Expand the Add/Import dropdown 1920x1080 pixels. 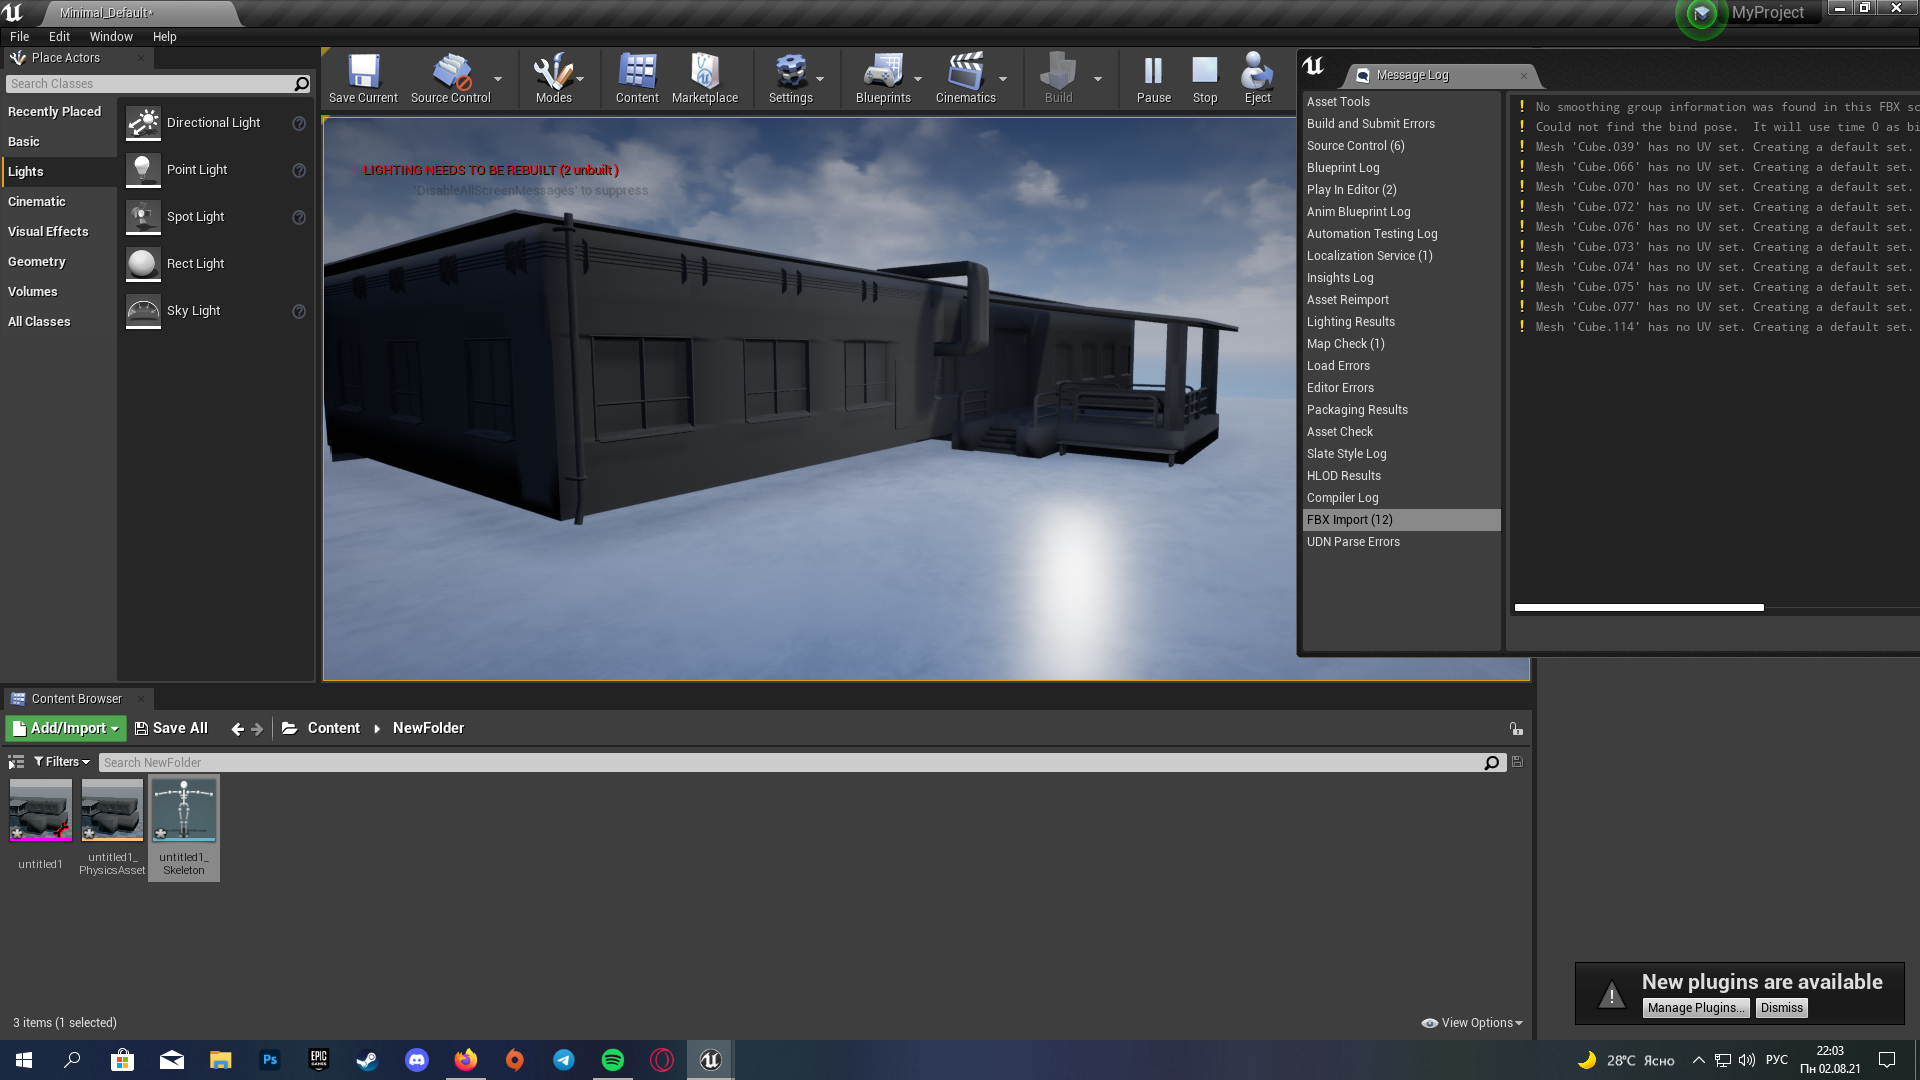point(66,728)
